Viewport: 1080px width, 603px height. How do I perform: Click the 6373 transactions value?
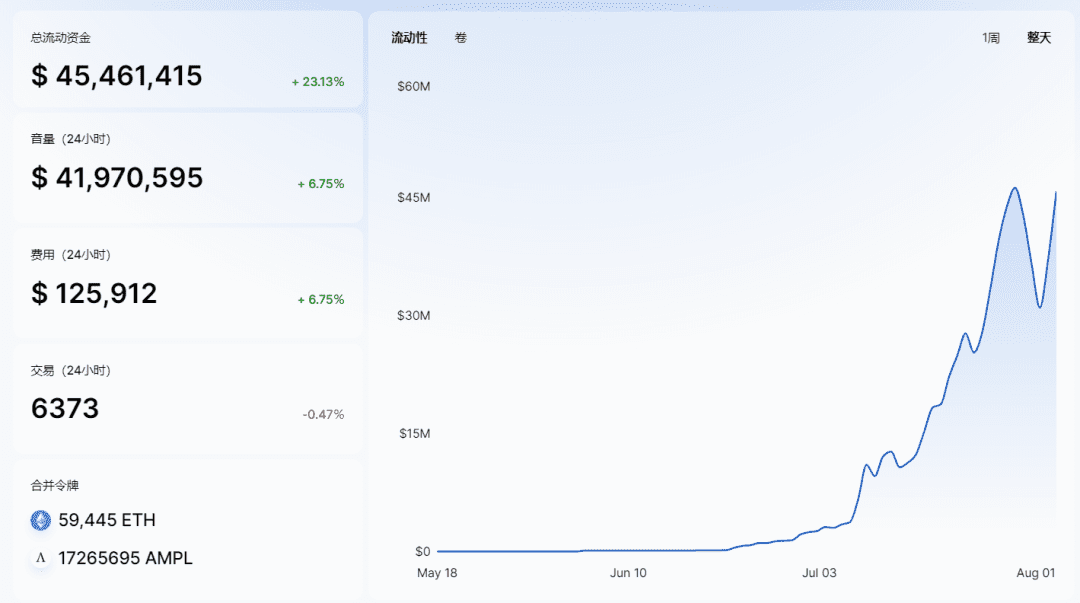tap(65, 409)
